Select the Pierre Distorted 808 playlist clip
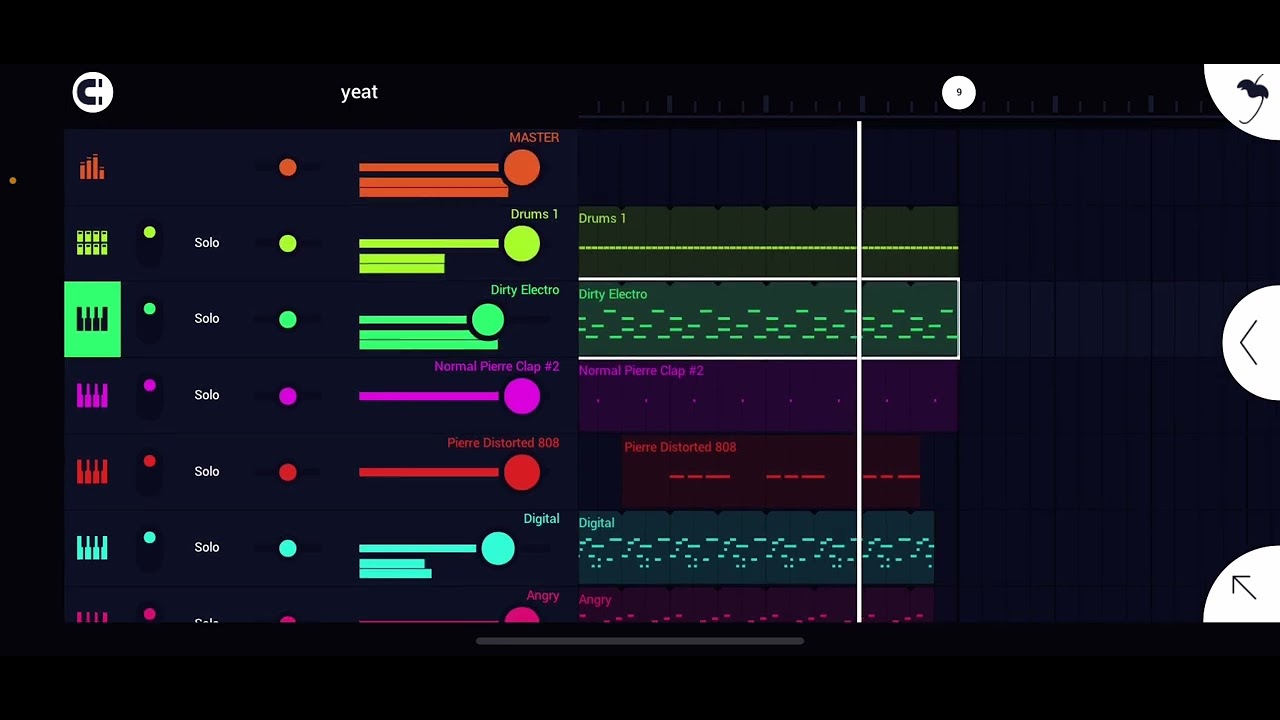The image size is (1280, 720). (771, 472)
